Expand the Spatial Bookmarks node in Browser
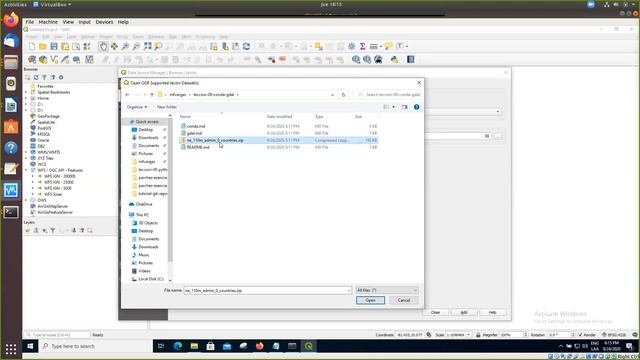640x360 pixels. pos(27,92)
